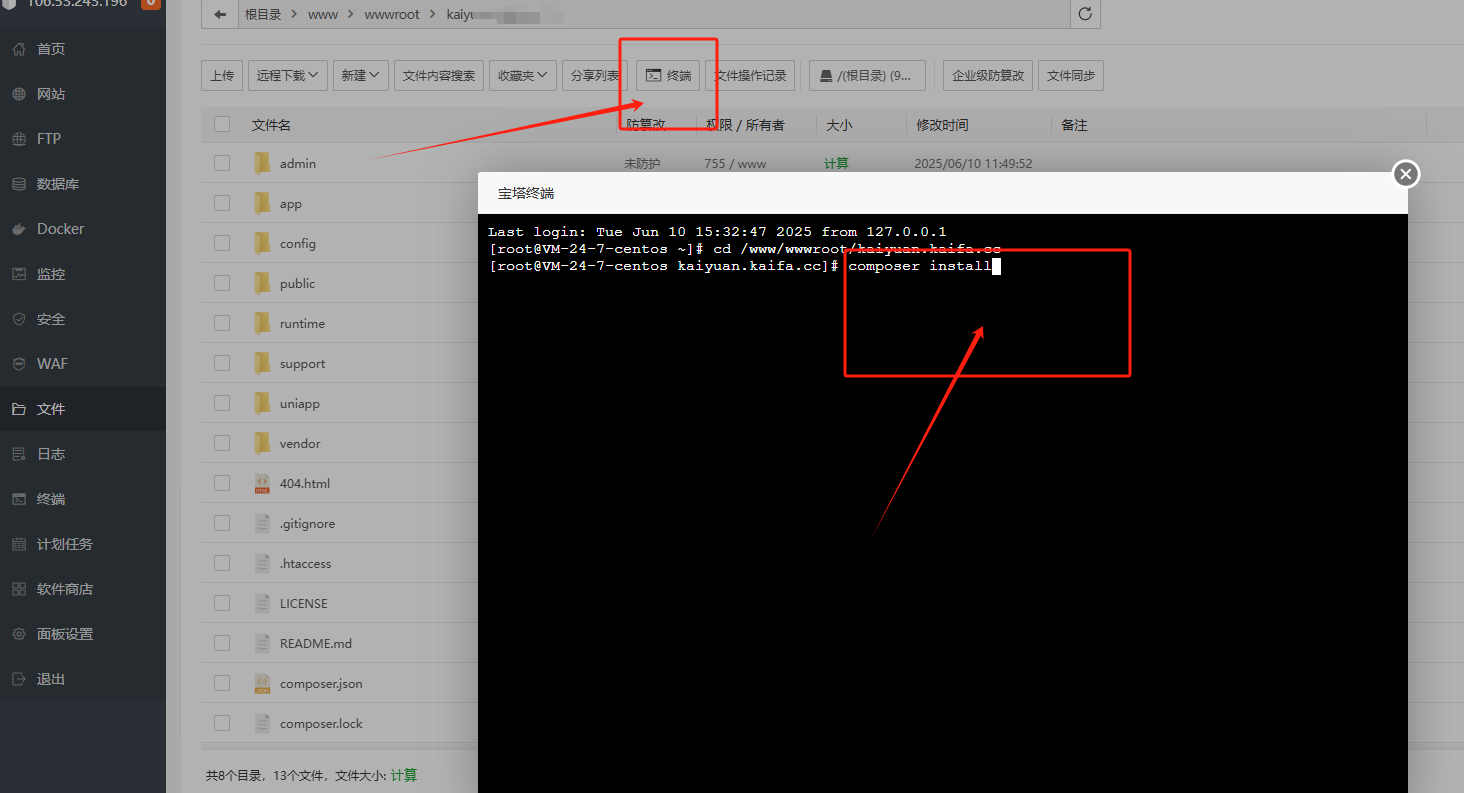Check the uniapp folder checkbox

pyautogui.click(x=222, y=403)
